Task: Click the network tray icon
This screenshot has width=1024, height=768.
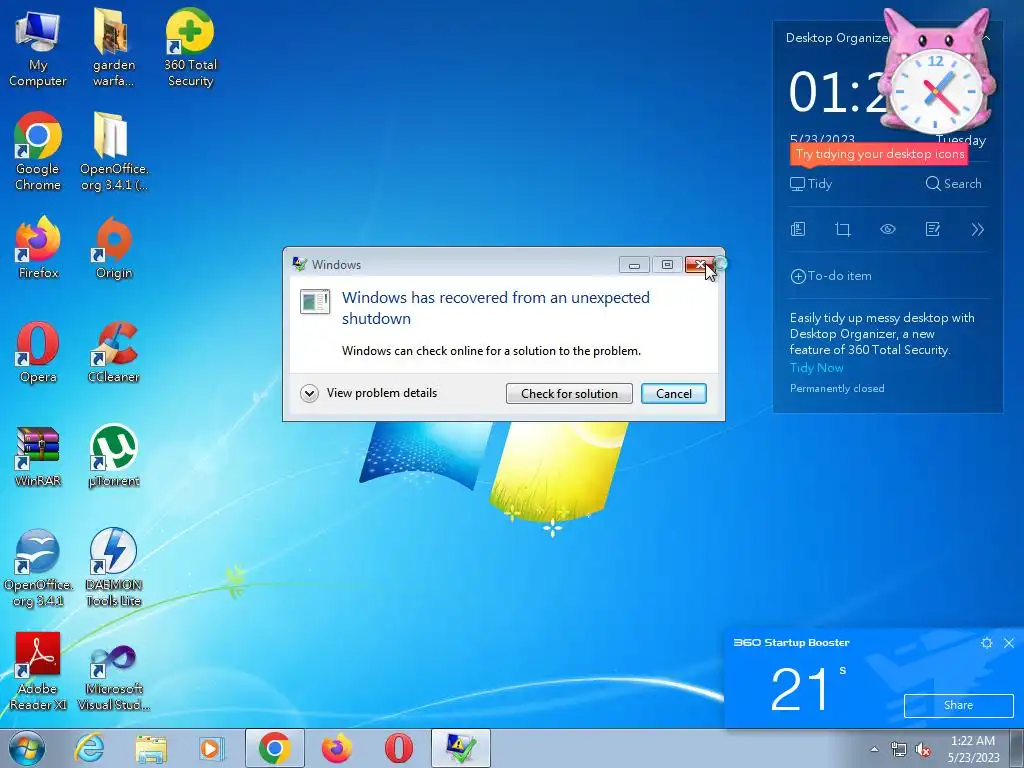Action: tap(899, 749)
